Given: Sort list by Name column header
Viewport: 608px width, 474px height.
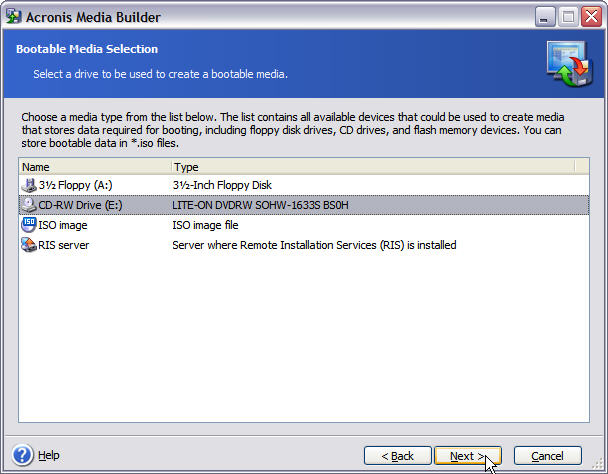Looking at the screenshot, I should click(x=95, y=167).
